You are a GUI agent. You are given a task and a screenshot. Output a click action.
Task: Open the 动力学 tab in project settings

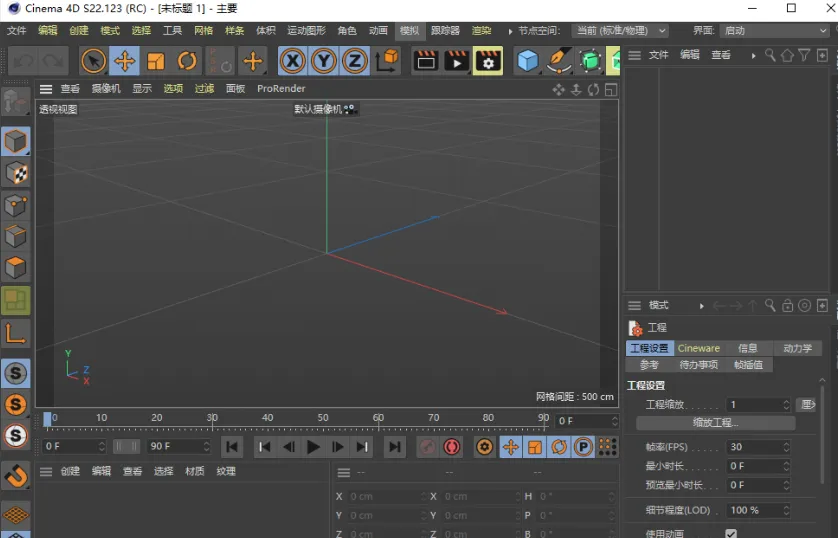797,348
